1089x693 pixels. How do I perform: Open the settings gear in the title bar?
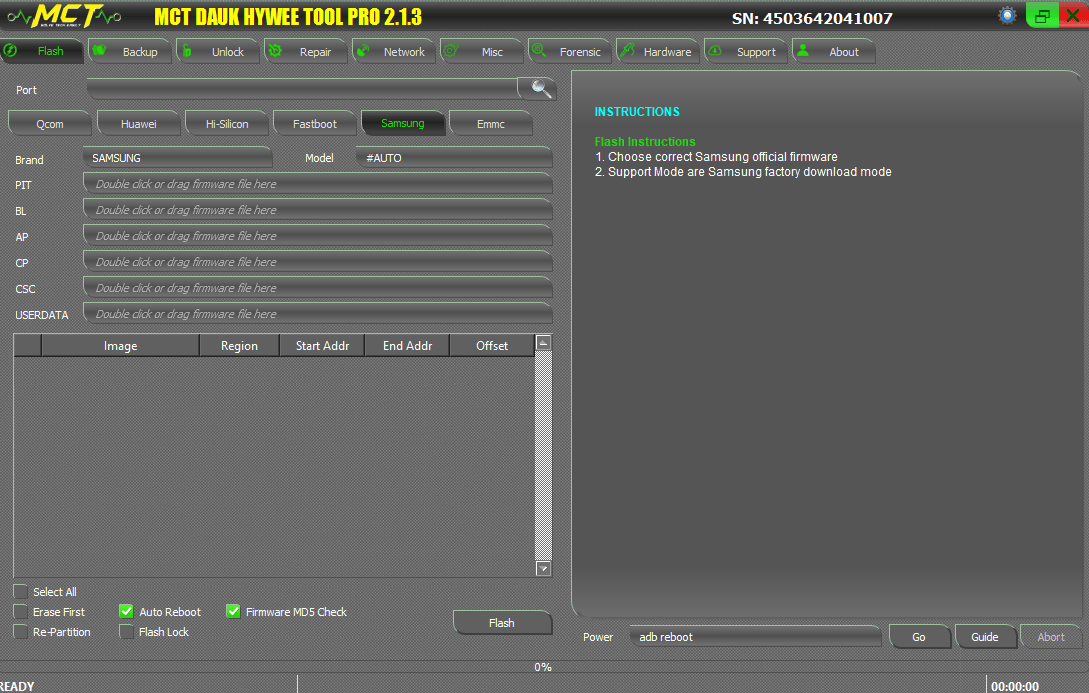(x=1007, y=15)
